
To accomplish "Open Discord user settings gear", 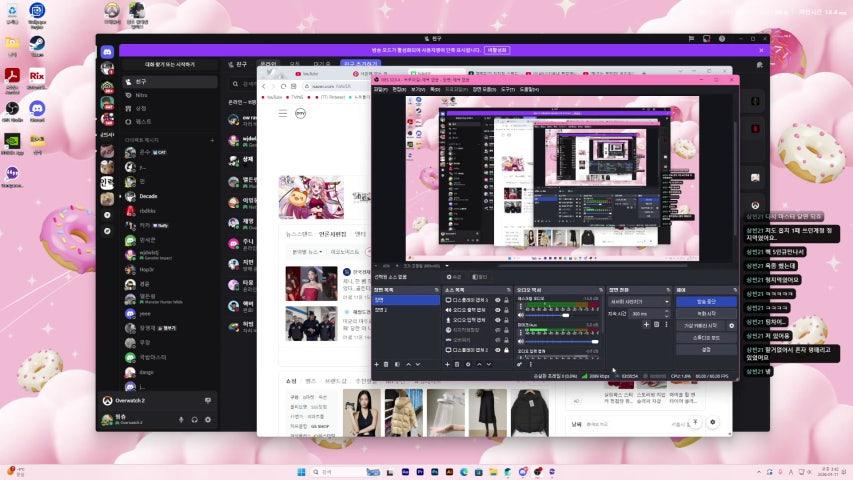I will pos(208,420).
